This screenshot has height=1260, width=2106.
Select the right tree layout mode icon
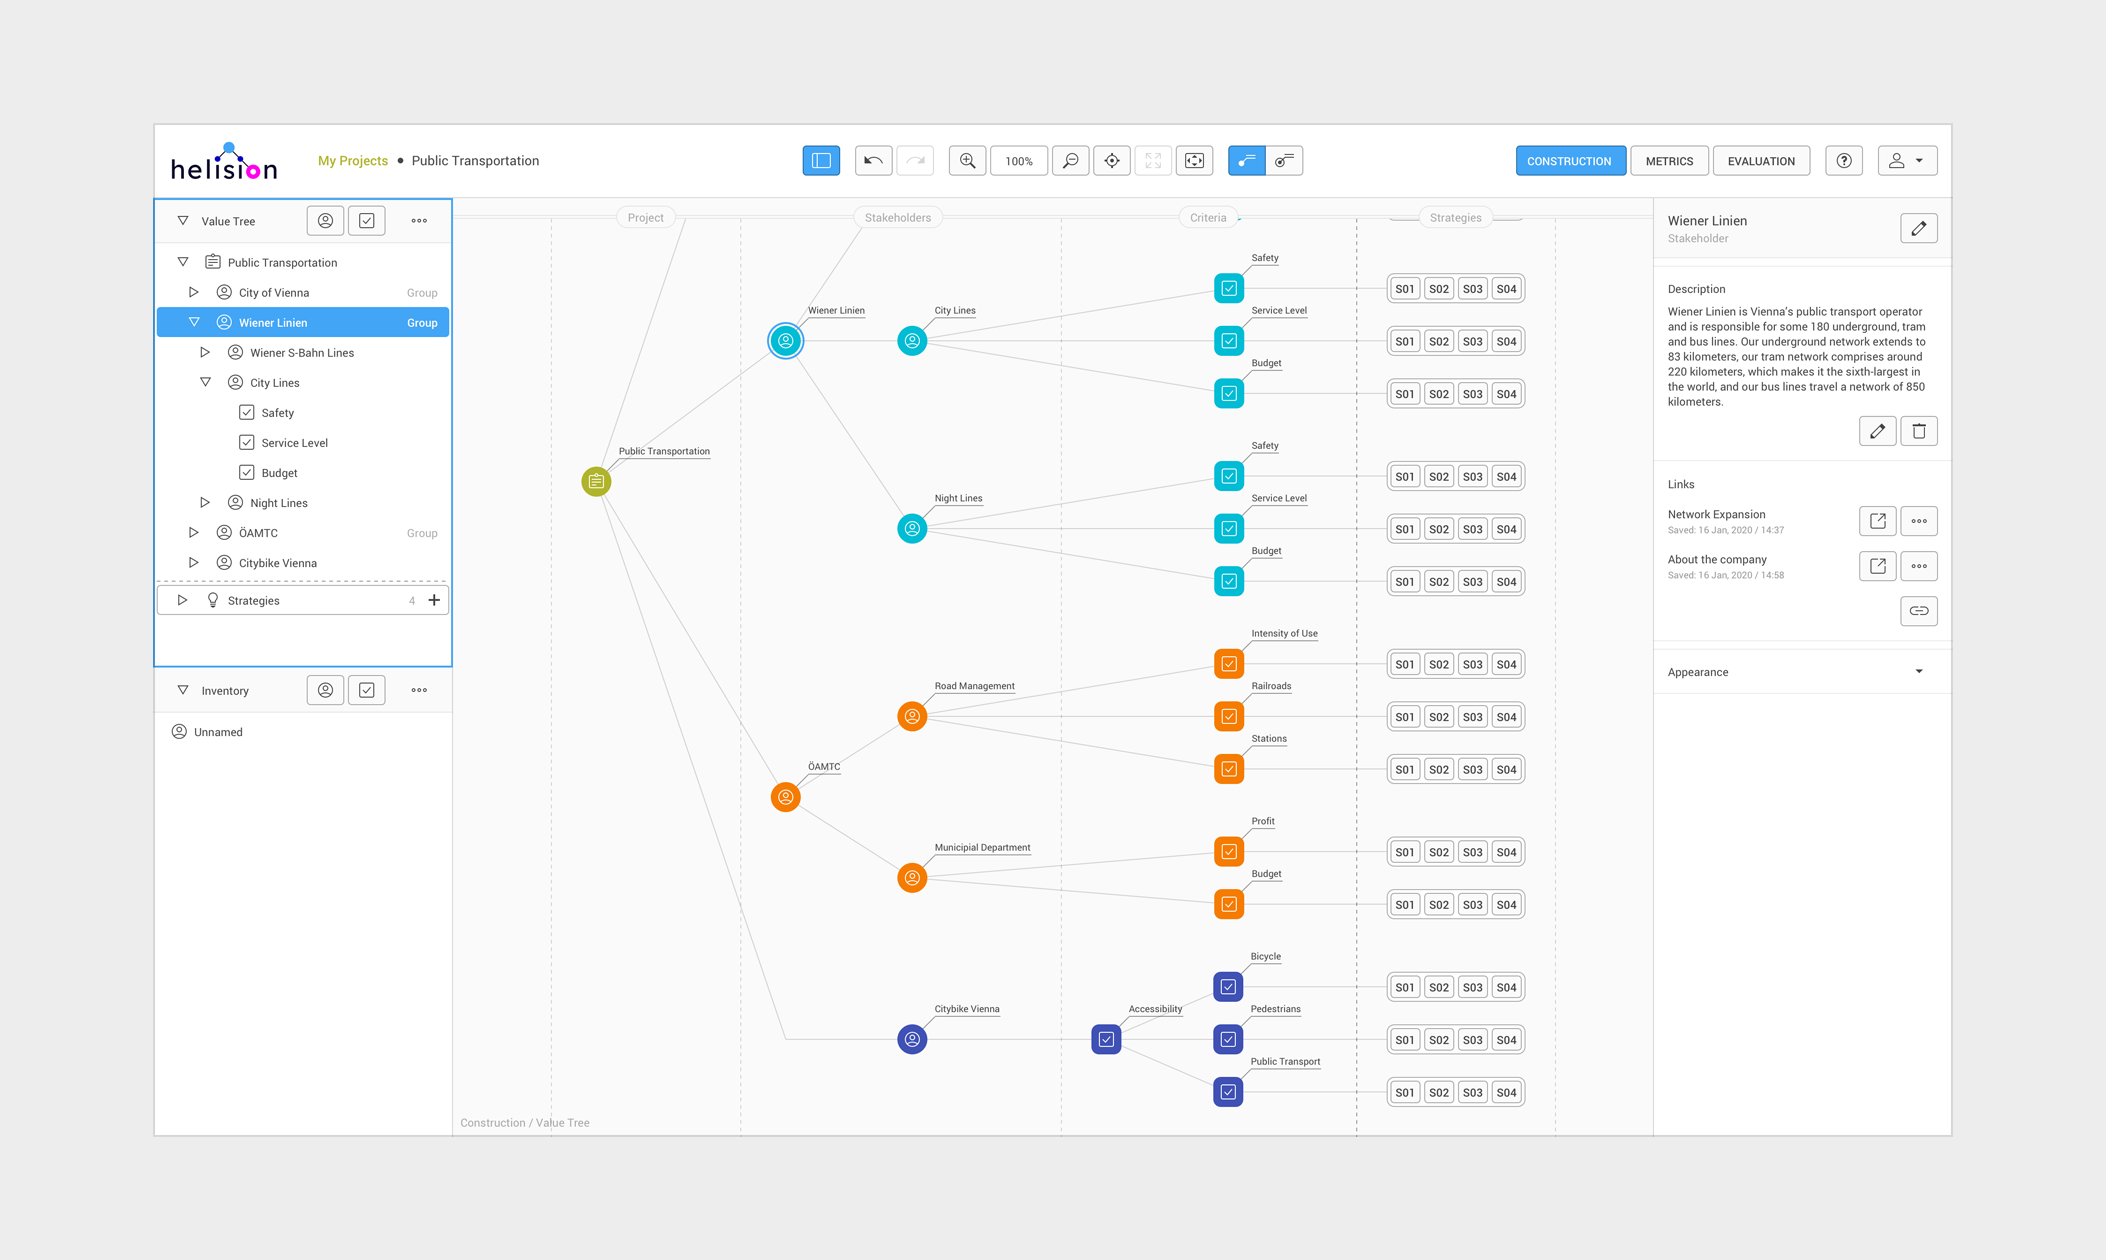point(1284,161)
